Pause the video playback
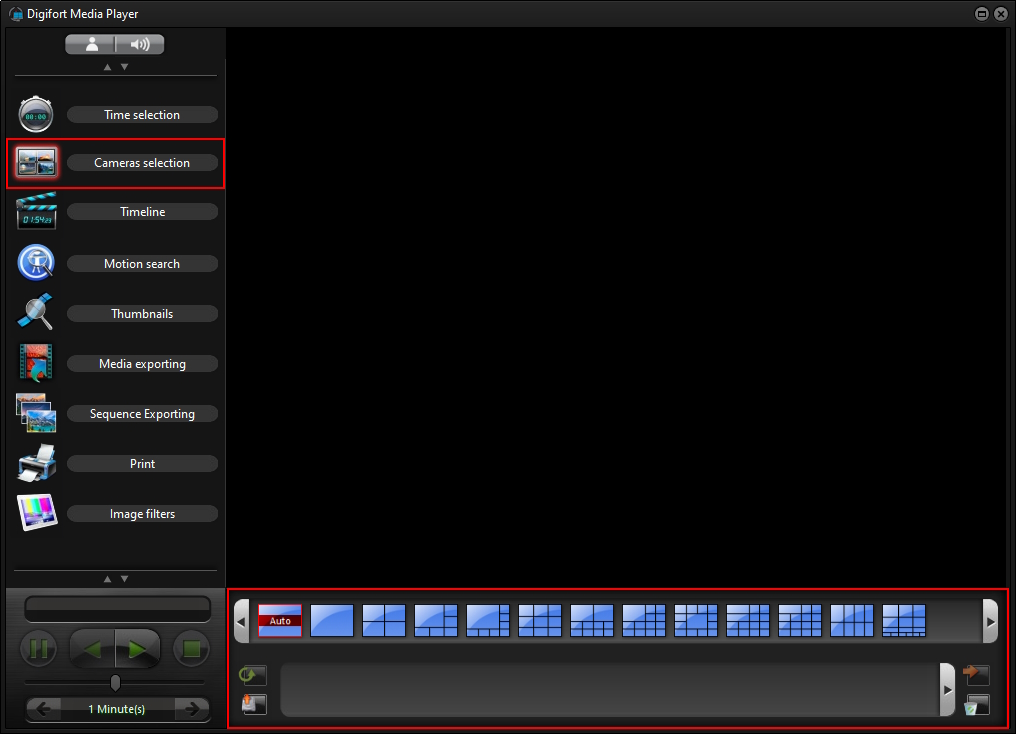 click(39, 648)
